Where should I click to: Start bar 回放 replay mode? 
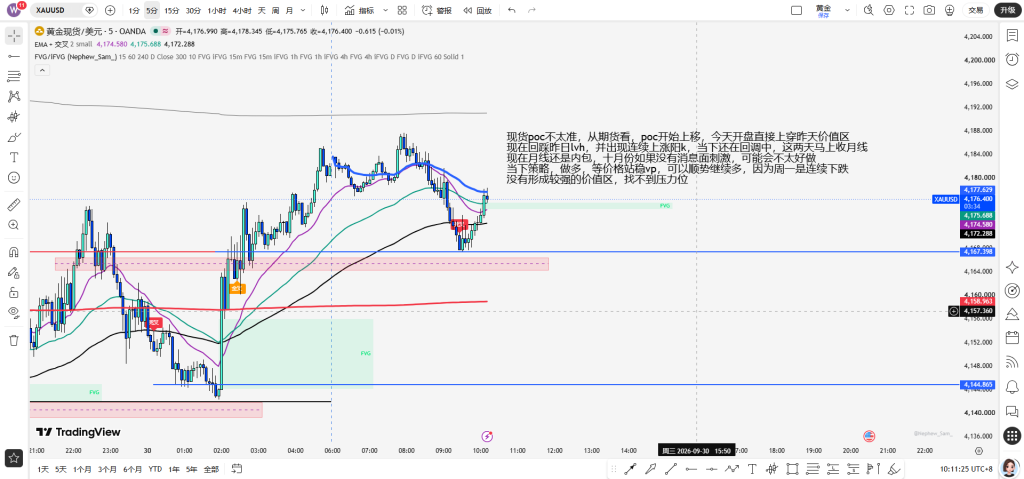tap(477, 10)
